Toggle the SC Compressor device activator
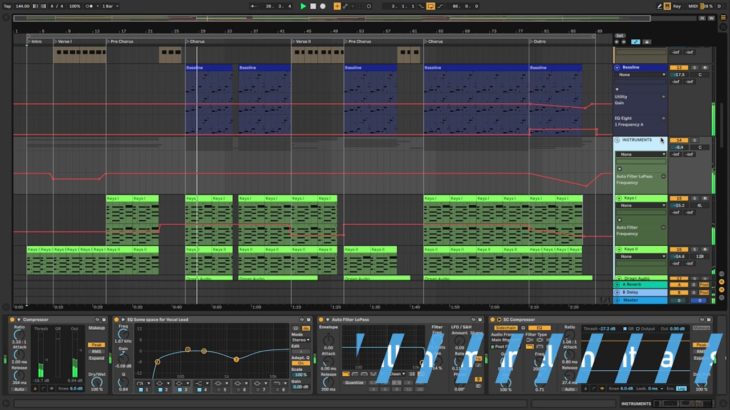This screenshot has width=730, height=410. [492, 320]
